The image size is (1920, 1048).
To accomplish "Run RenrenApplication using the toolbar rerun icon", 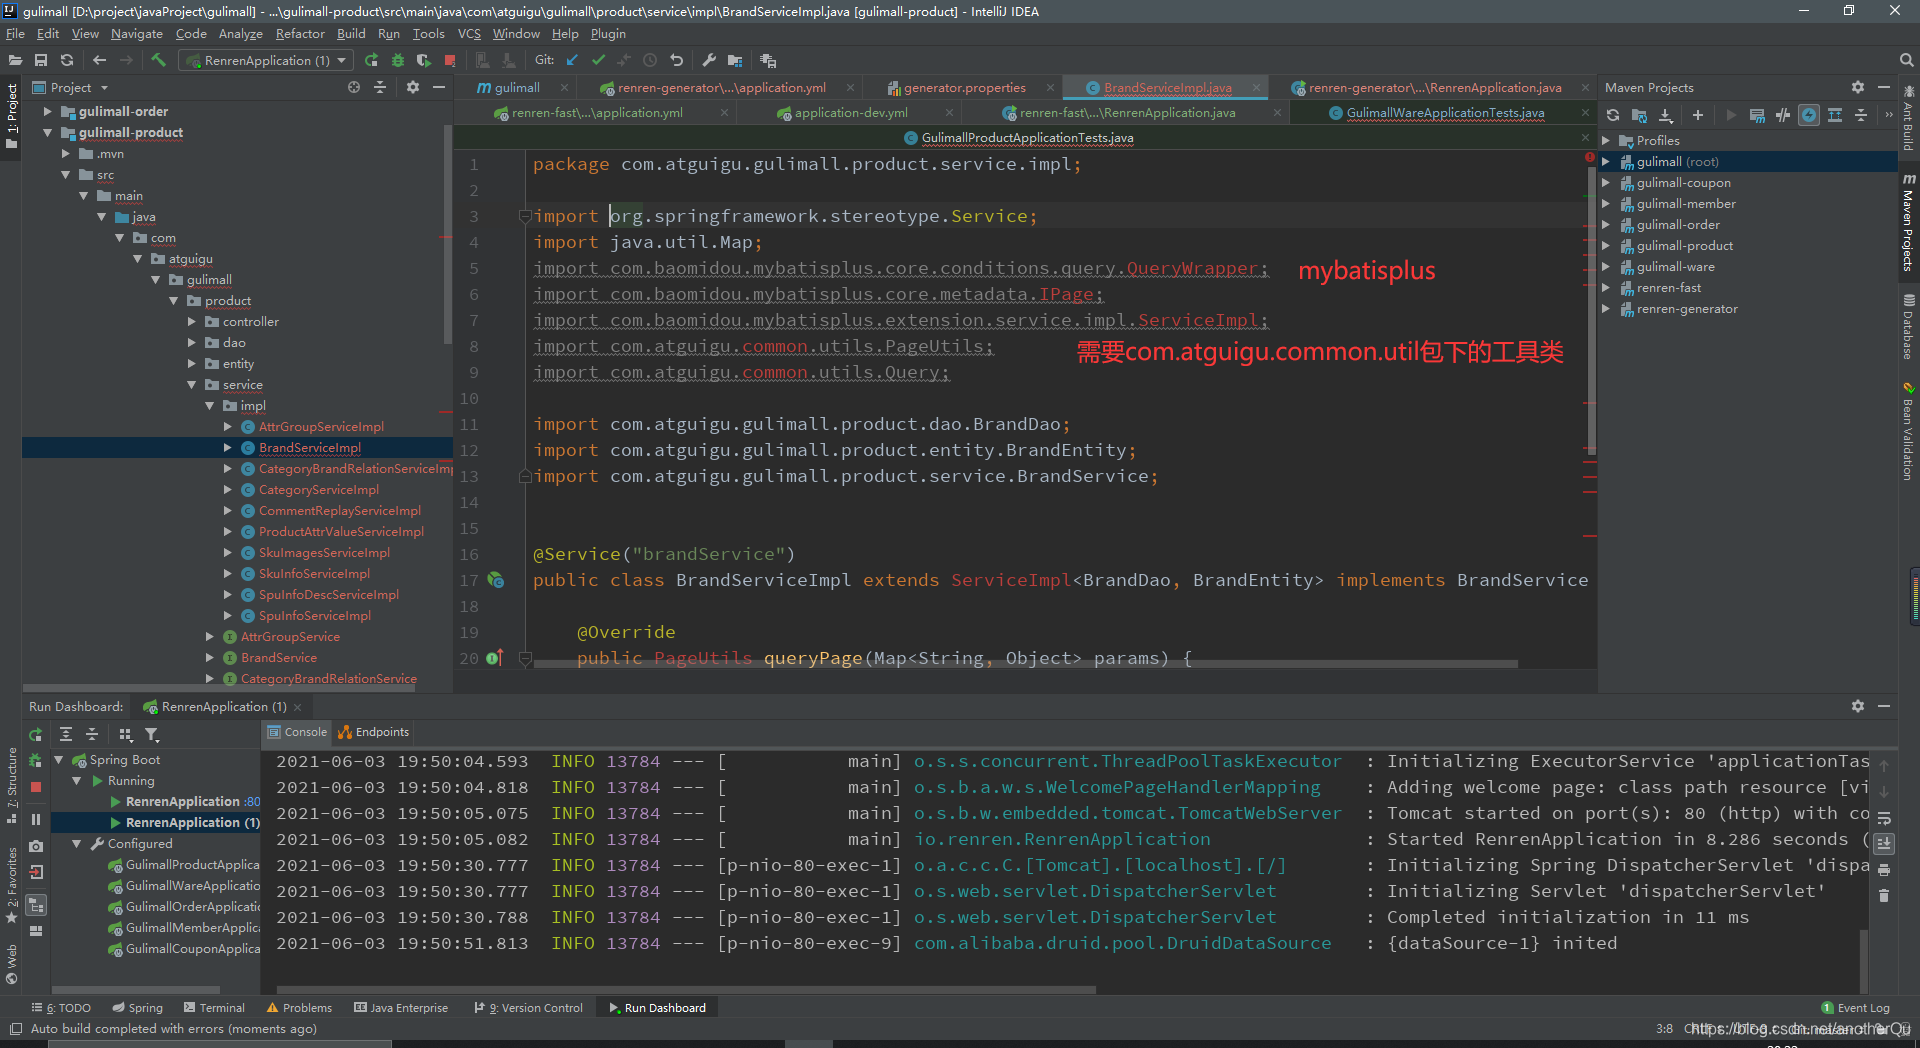I will pos(372,60).
